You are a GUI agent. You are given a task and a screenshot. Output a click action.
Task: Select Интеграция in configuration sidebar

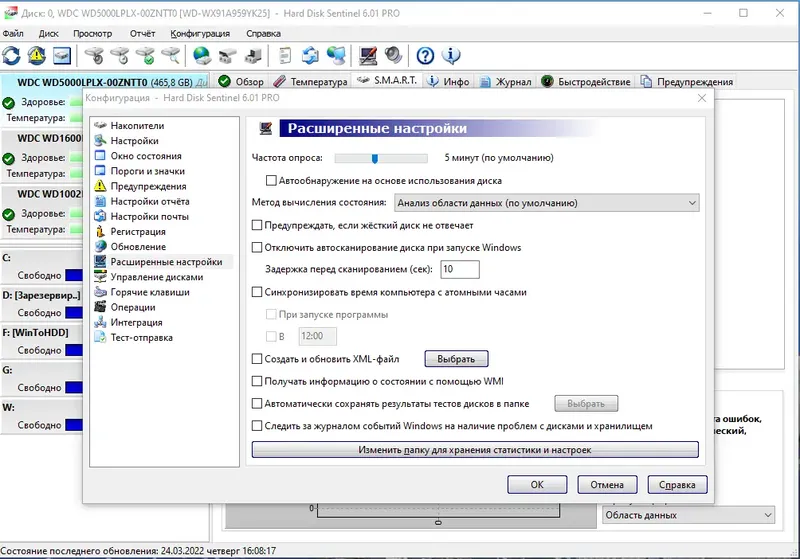click(136, 322)
